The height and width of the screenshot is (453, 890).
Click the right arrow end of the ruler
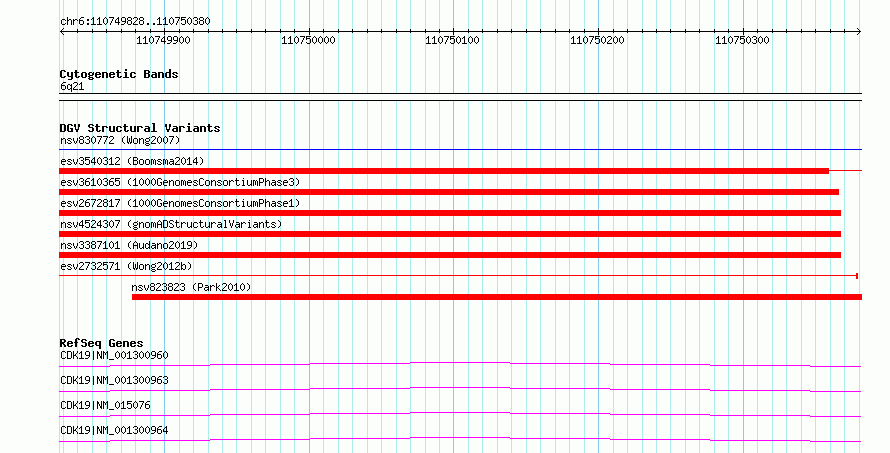pos(859,32)
